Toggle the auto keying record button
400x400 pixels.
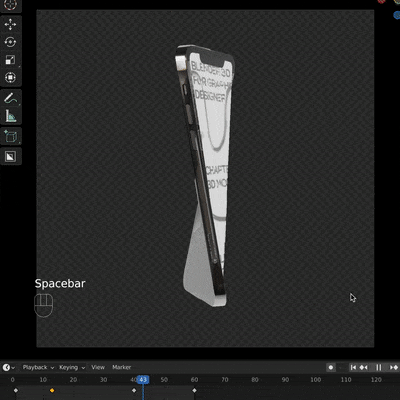[331, 367]
